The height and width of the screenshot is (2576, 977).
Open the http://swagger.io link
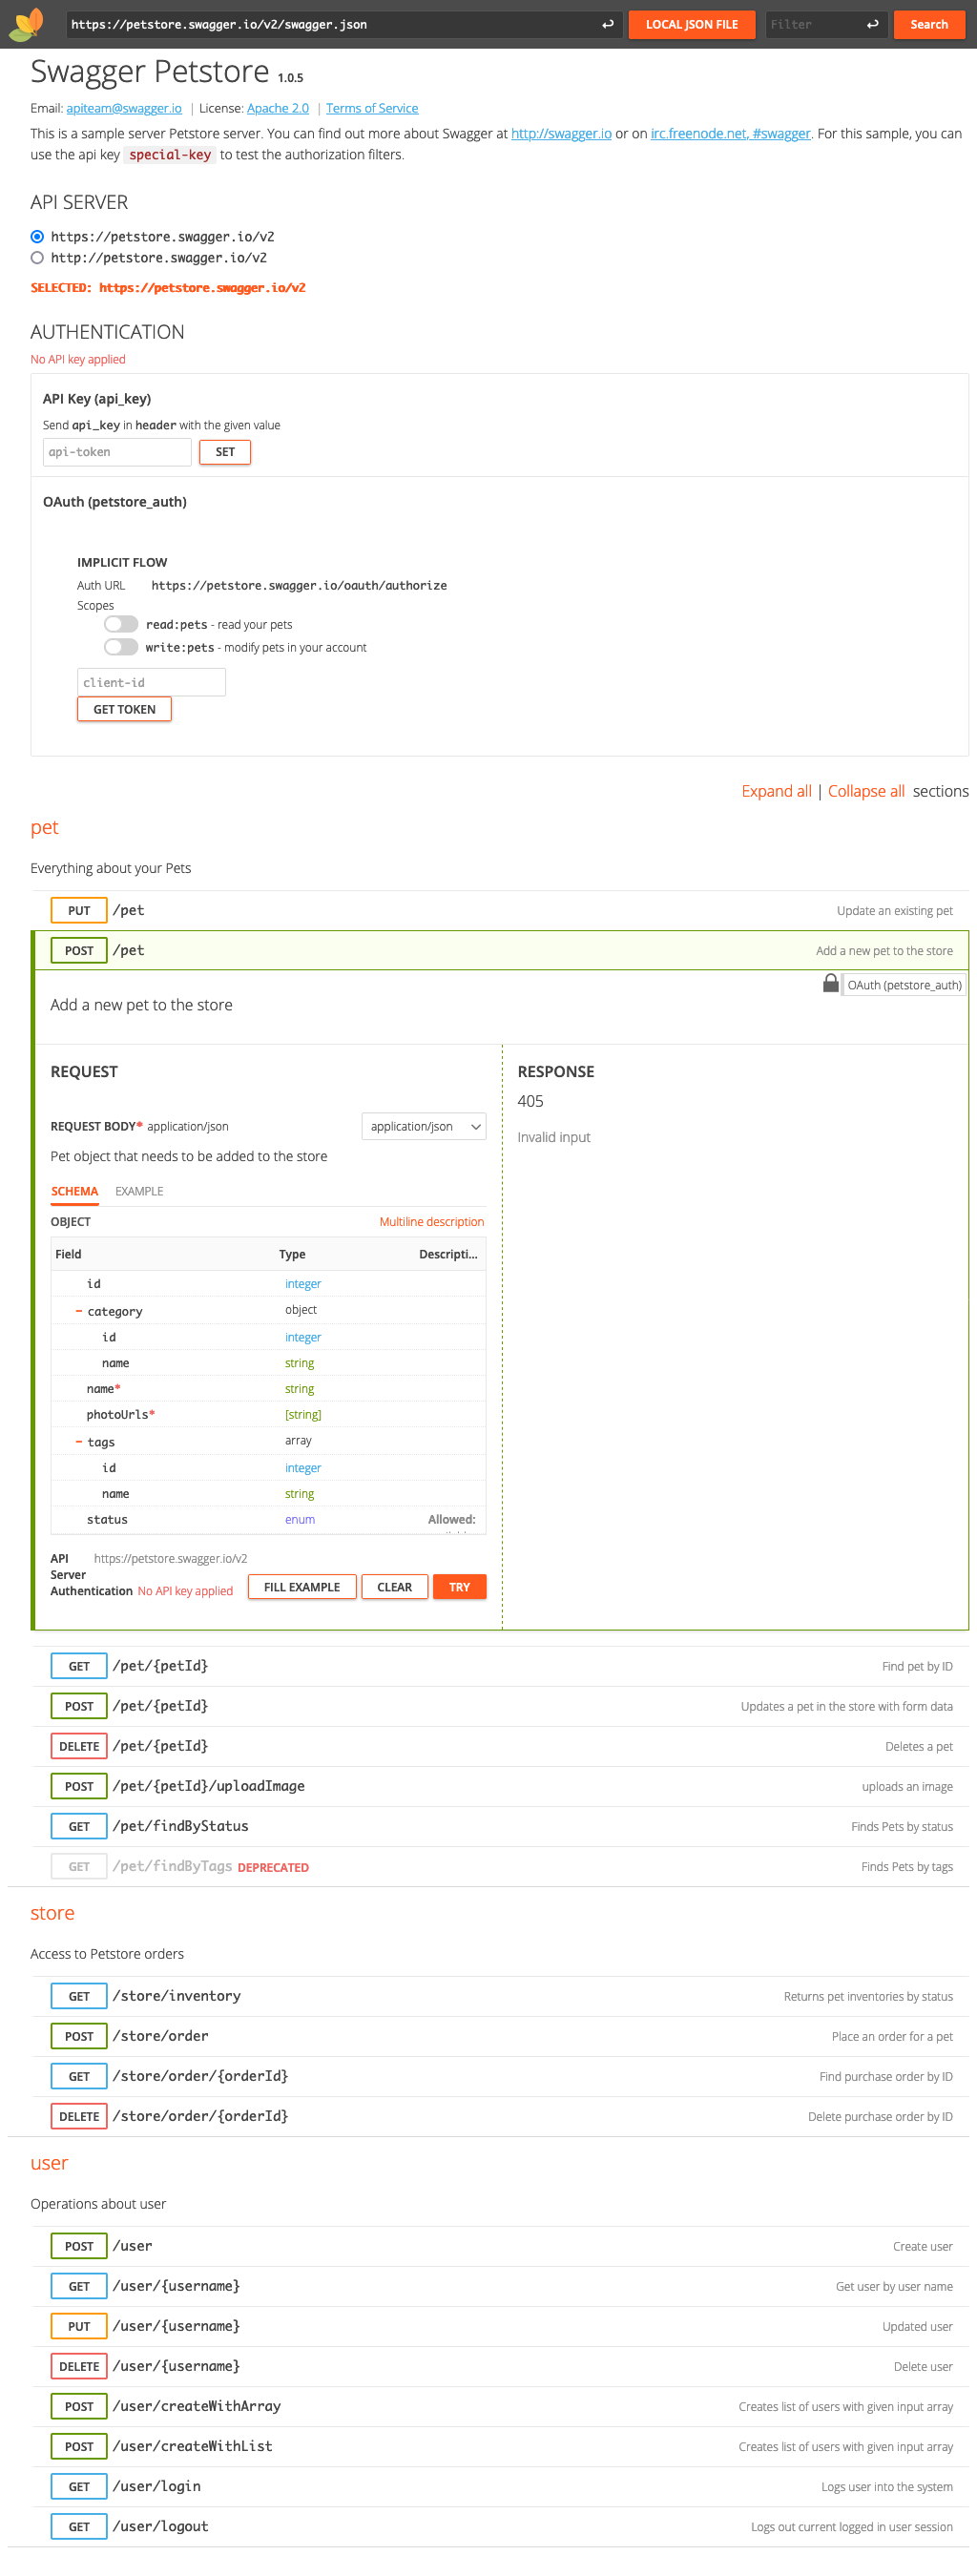coord(561,133)
